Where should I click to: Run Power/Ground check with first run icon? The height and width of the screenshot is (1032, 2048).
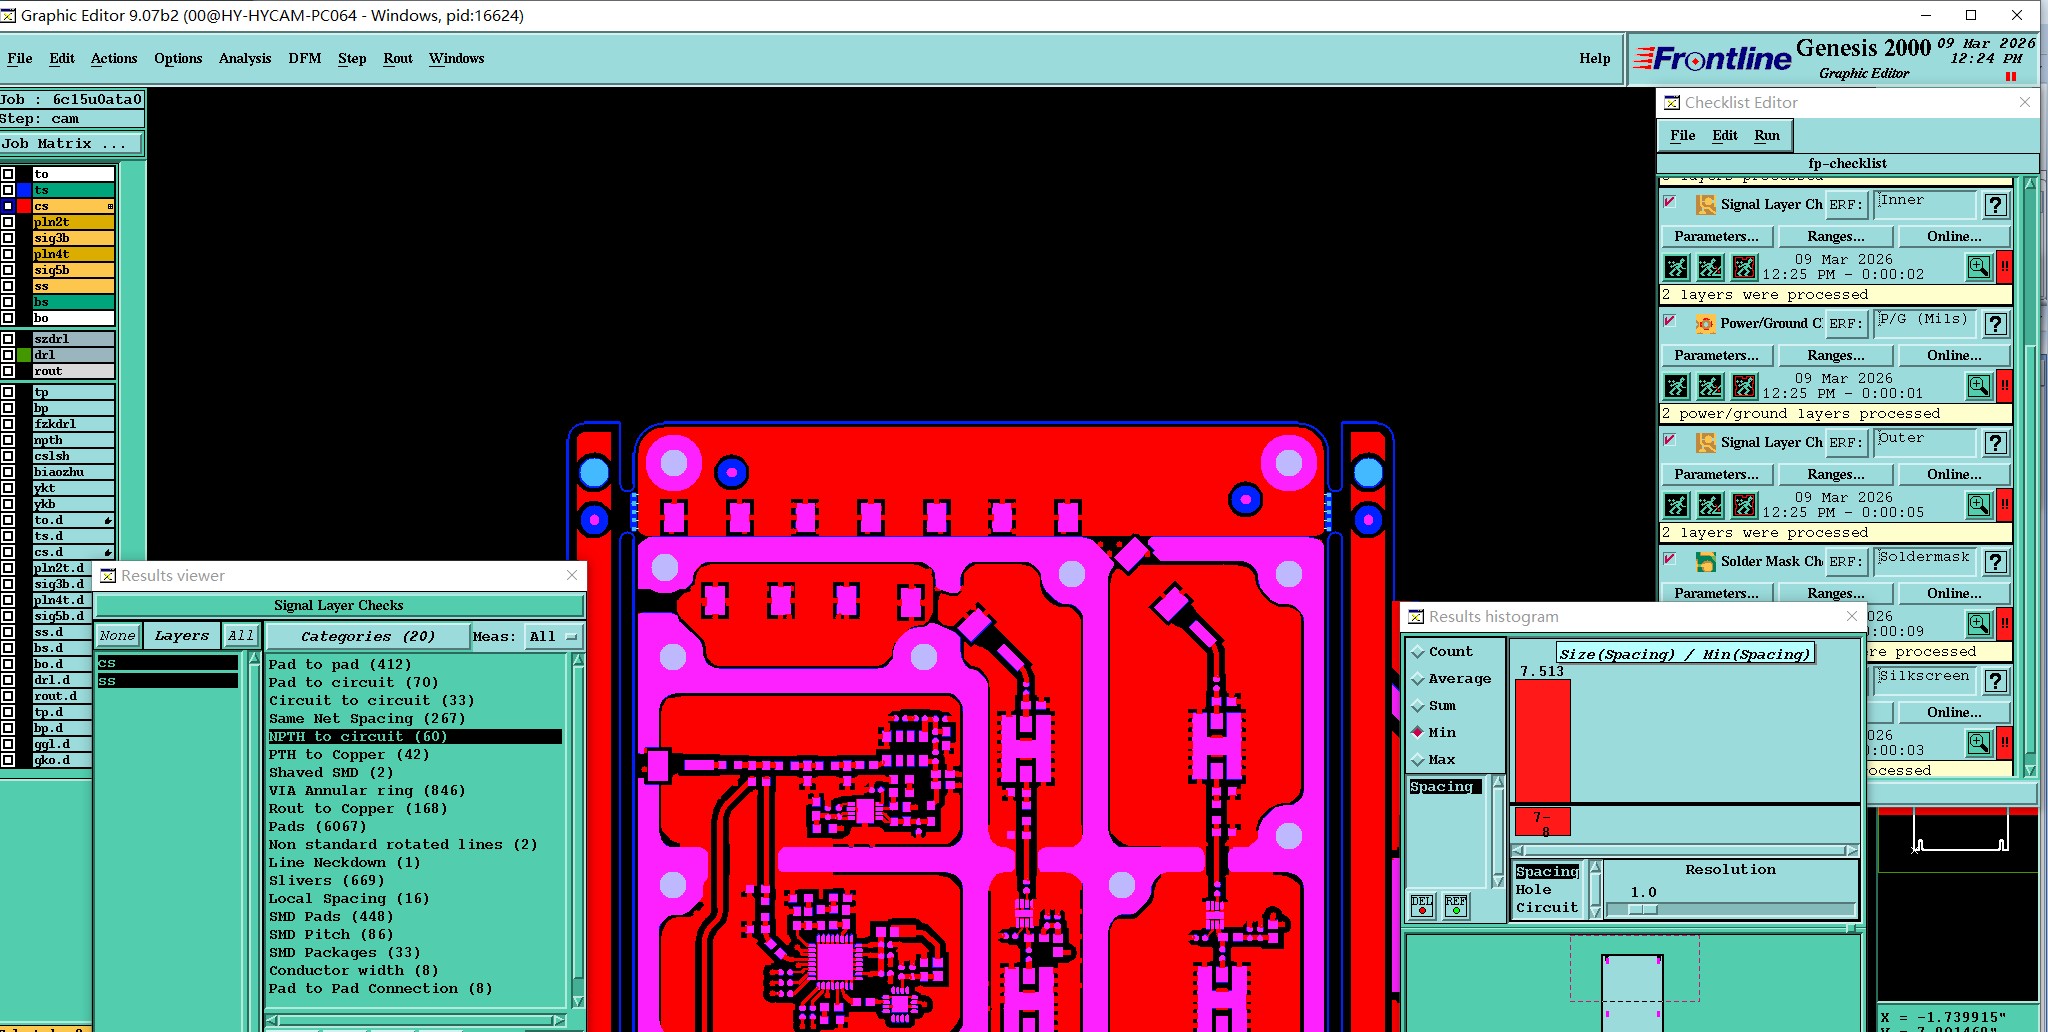click(1677, 386)
